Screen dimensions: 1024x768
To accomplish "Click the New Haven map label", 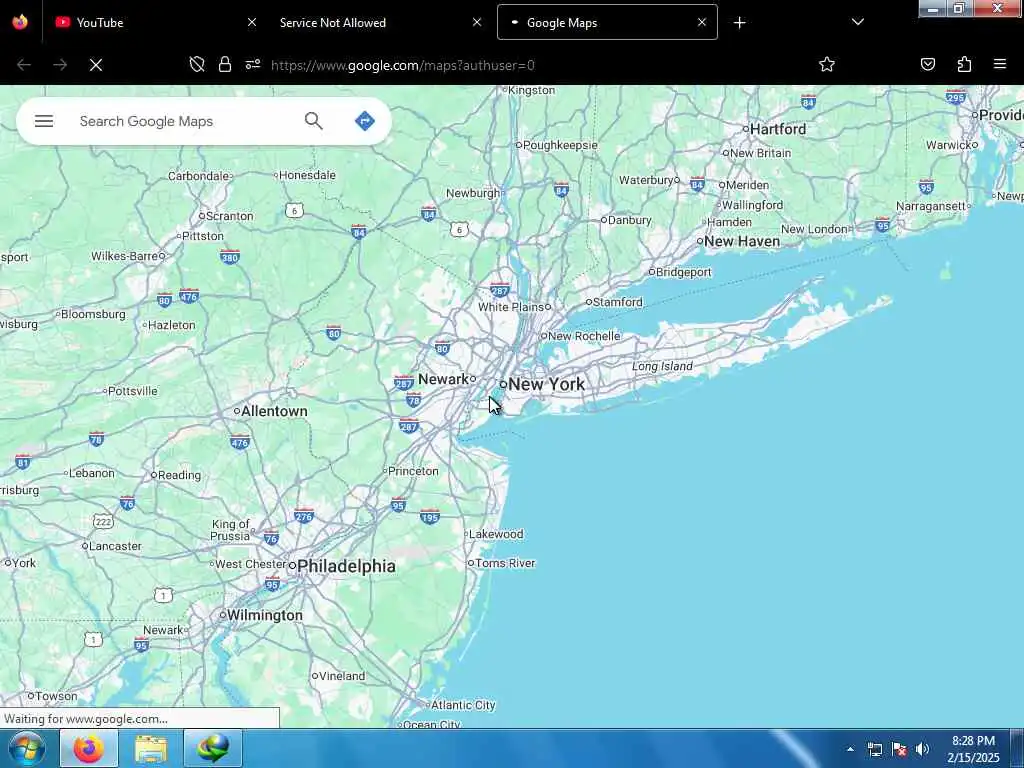I will tap(742, 242).
